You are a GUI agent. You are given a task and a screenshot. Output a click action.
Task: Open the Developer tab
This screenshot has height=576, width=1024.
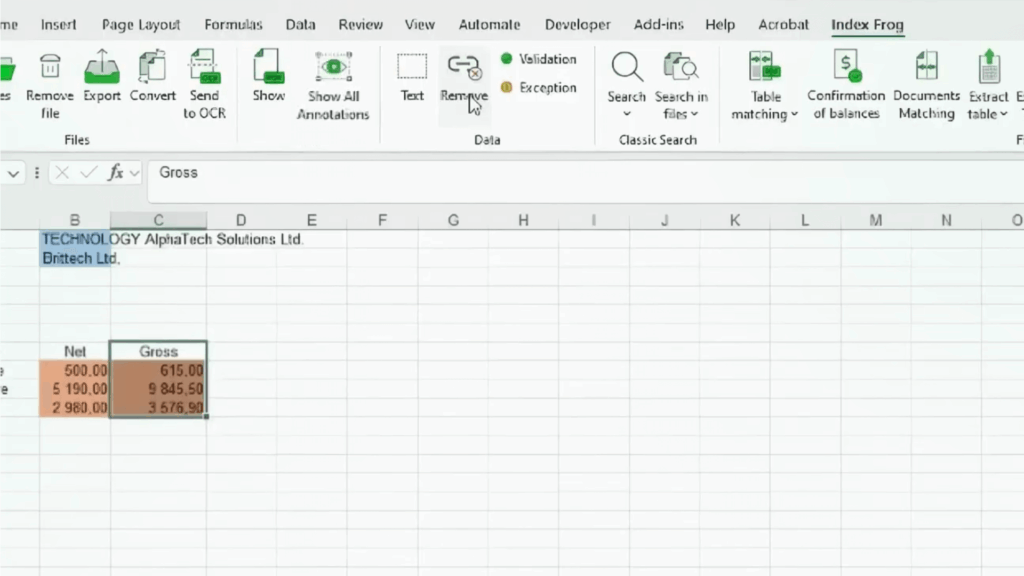577,24
